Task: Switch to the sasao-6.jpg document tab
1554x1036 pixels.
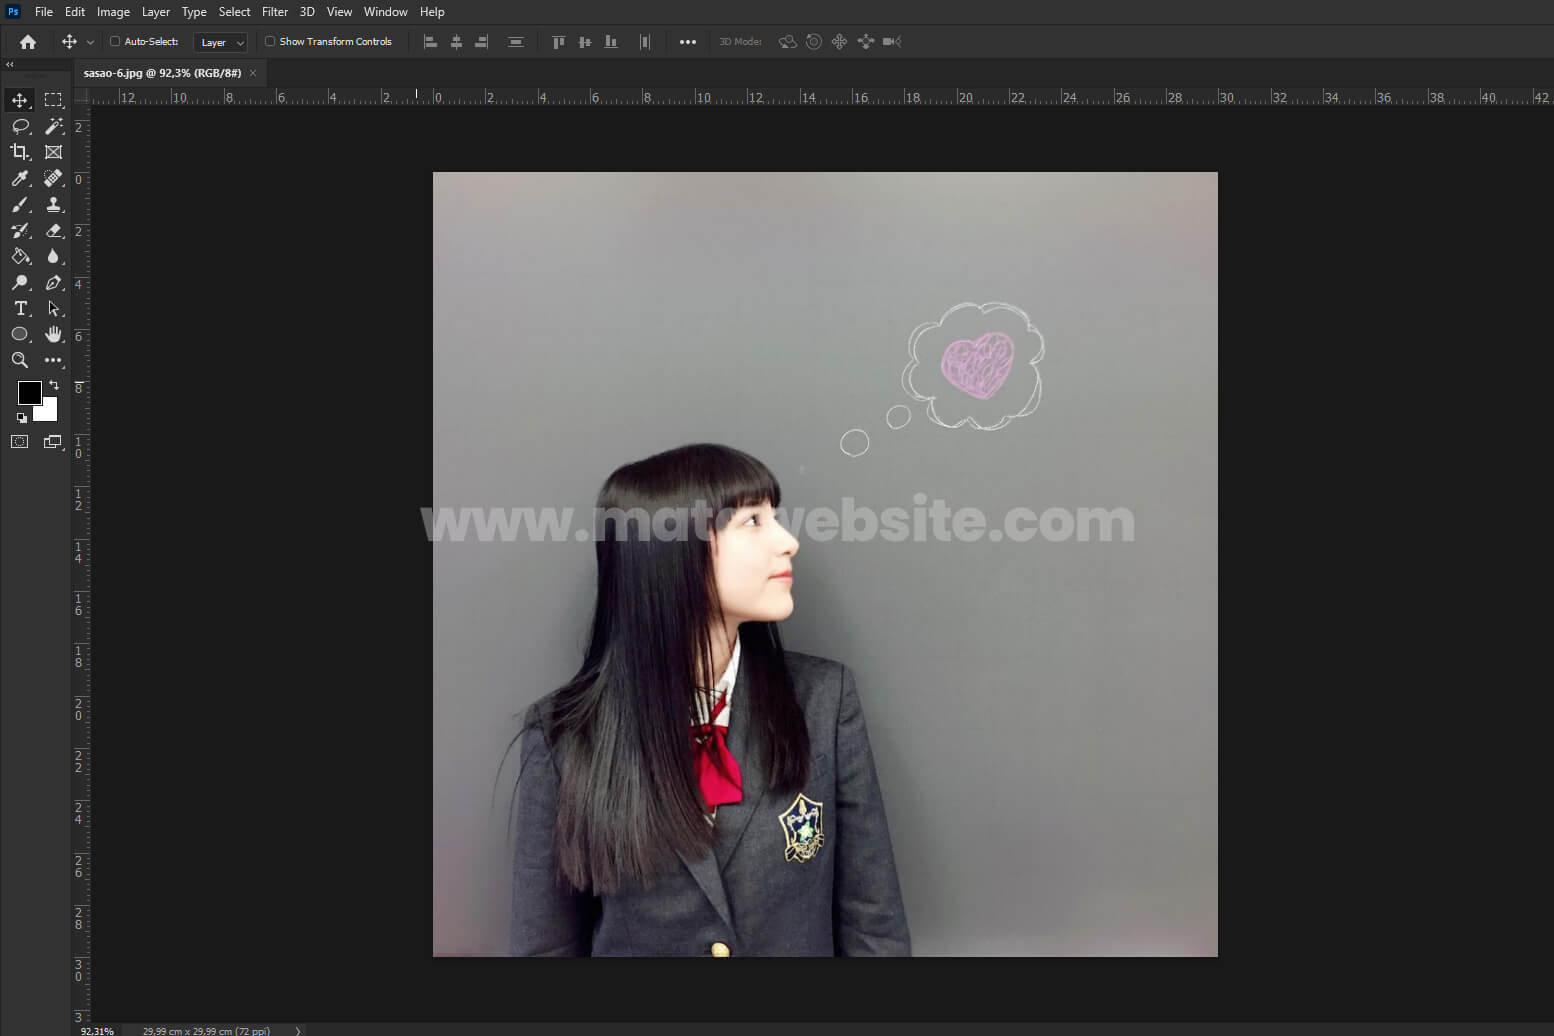Action: (x=162, y=73)
